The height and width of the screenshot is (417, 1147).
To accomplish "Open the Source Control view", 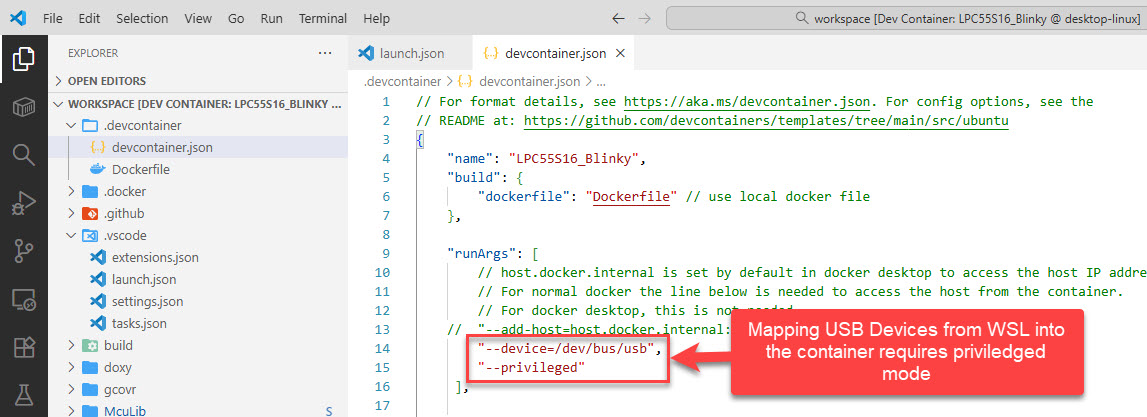I will click(23, 251).
